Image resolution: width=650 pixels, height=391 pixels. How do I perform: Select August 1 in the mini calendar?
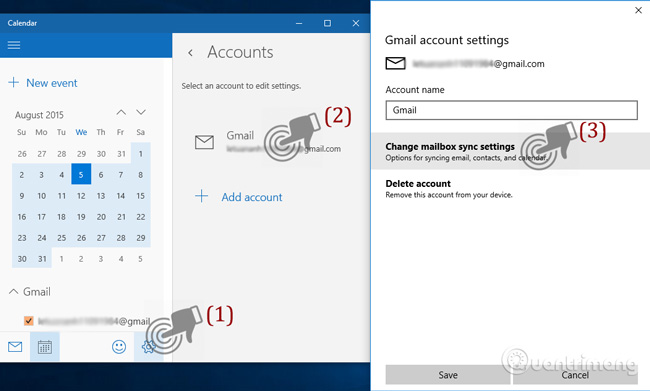pos(141,154)
